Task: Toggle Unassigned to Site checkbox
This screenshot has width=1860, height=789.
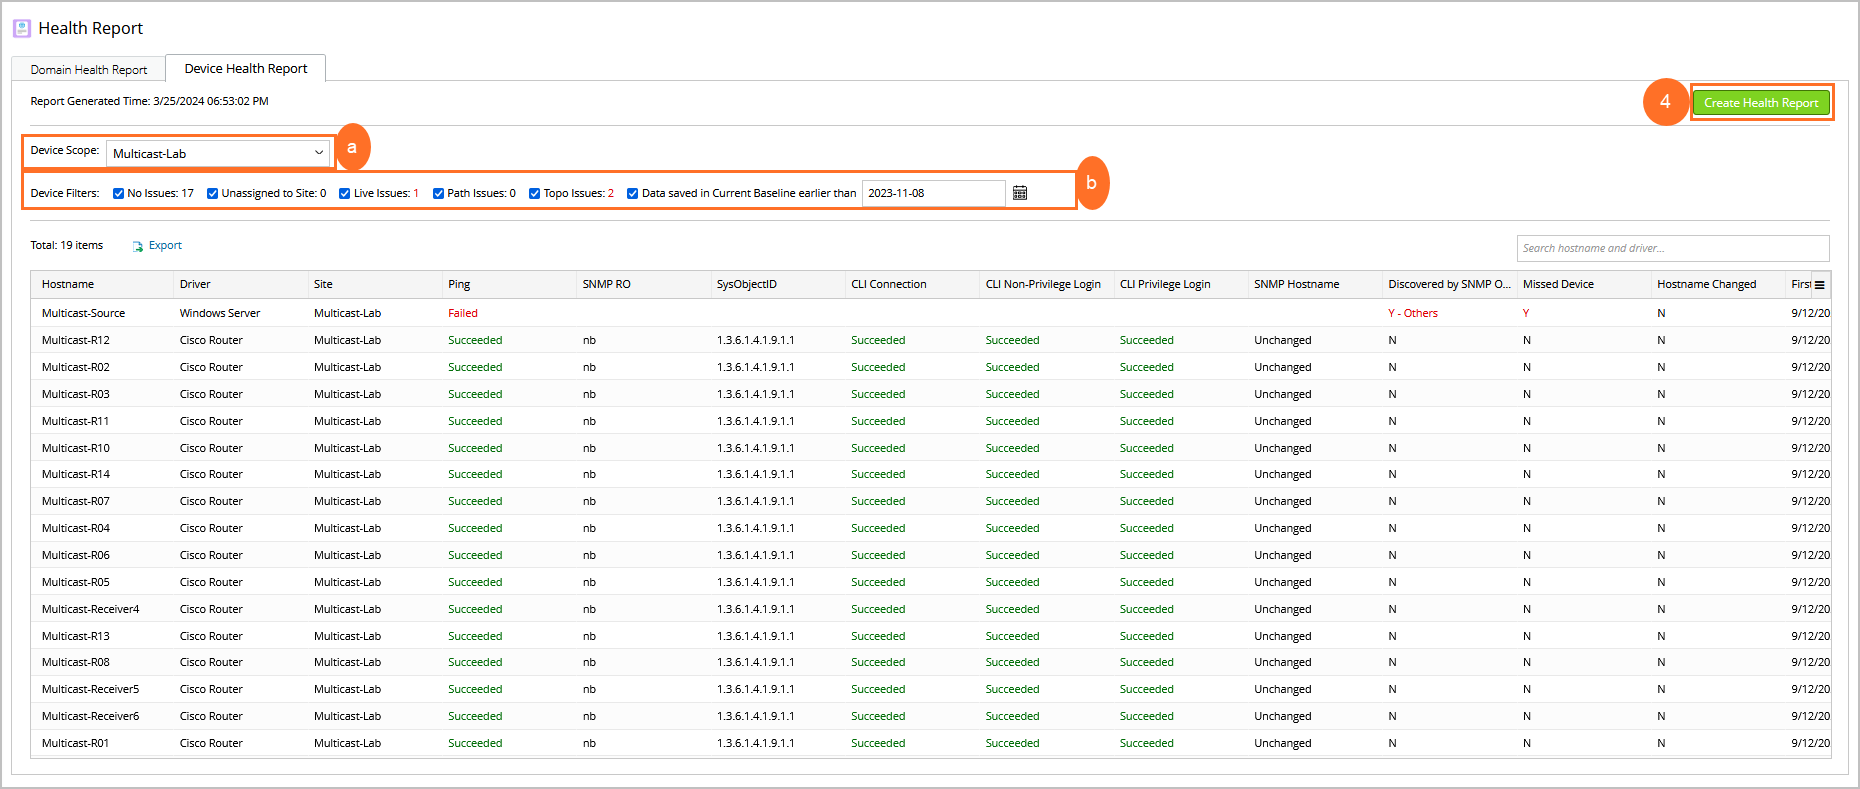Action: 212,194
